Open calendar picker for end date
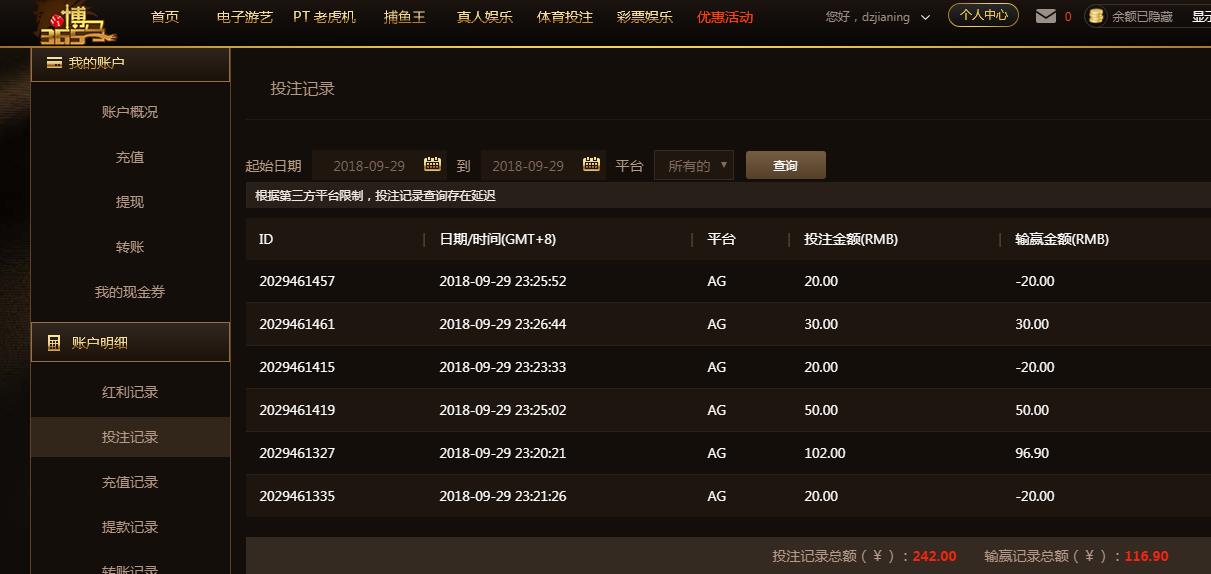 pos(592,165)
